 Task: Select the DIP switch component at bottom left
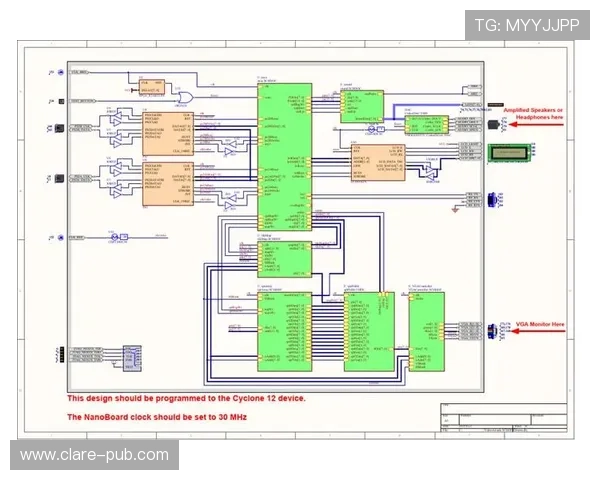[131, 356]
